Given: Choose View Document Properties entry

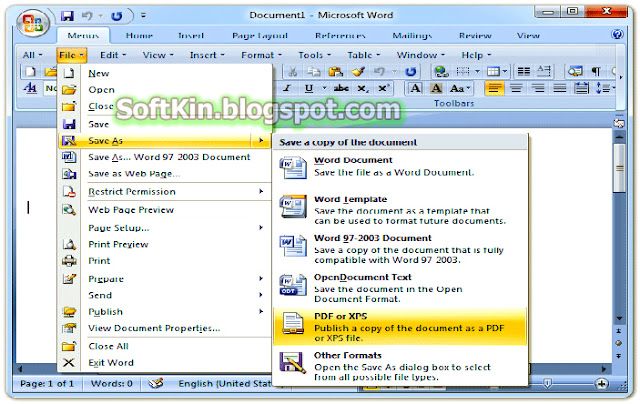Looking at the screenshot, I should coord(165,328).
